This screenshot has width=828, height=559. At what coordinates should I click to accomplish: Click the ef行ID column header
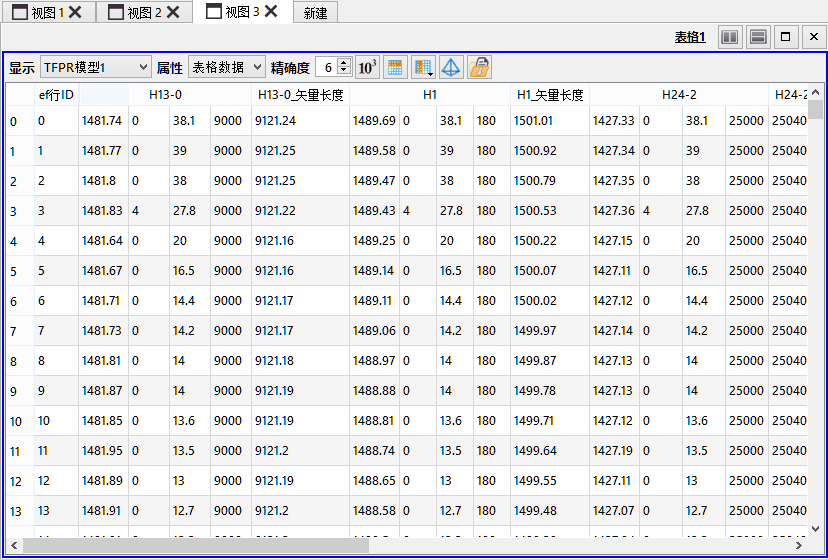pyautogui.click(x=57, y=95)
